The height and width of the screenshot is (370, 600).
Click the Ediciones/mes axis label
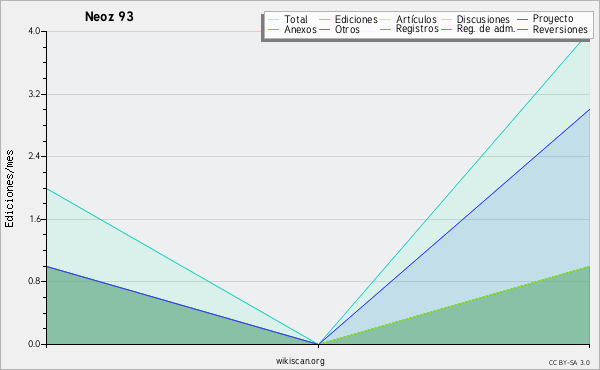(x=9, y=189)
